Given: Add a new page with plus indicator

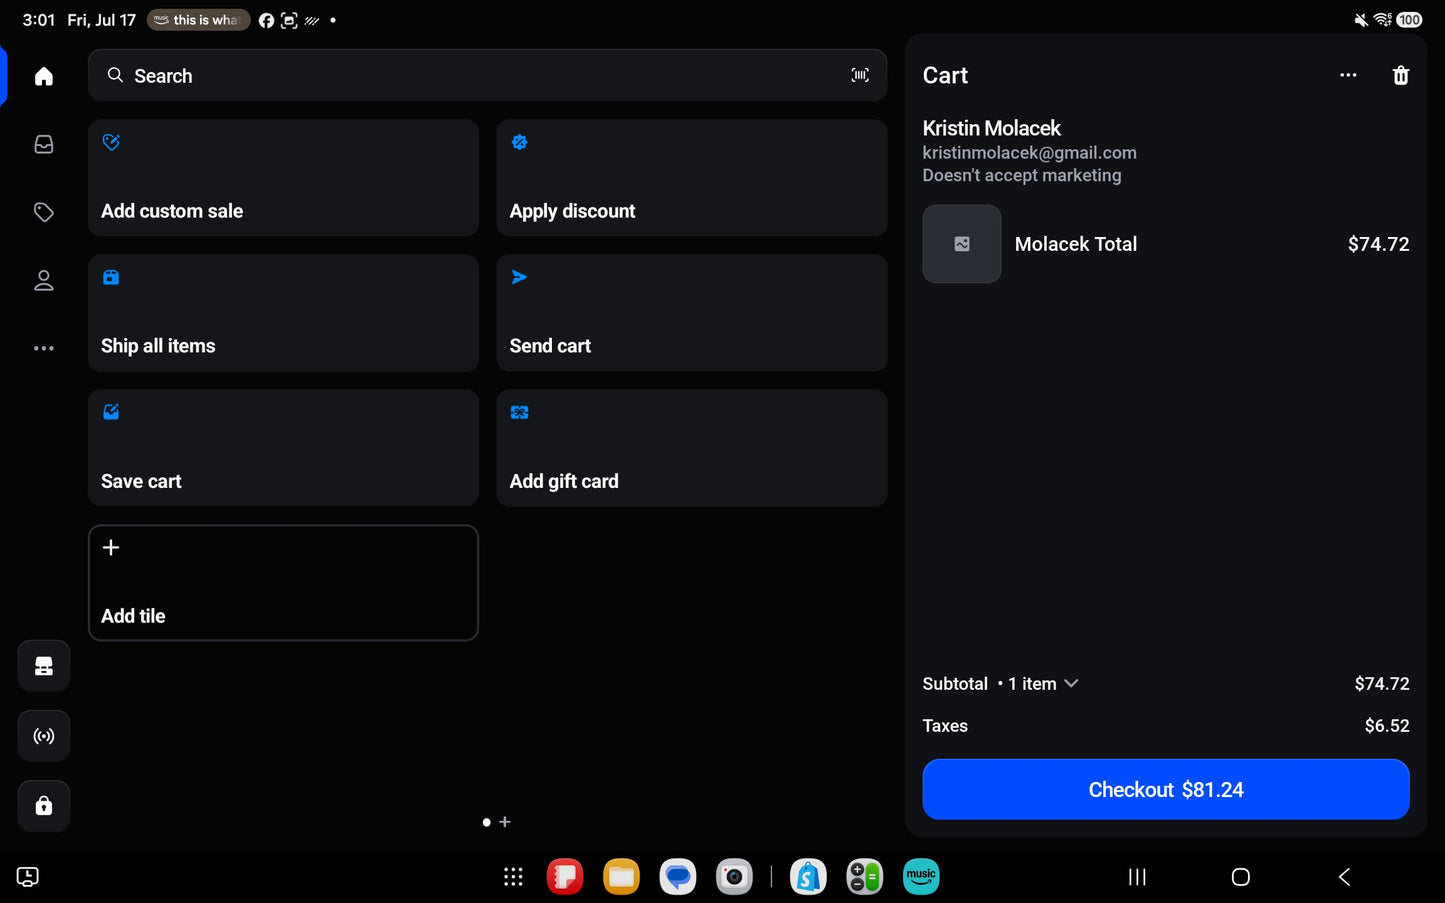Looking at the screenshot, I should tap(505, 822).
